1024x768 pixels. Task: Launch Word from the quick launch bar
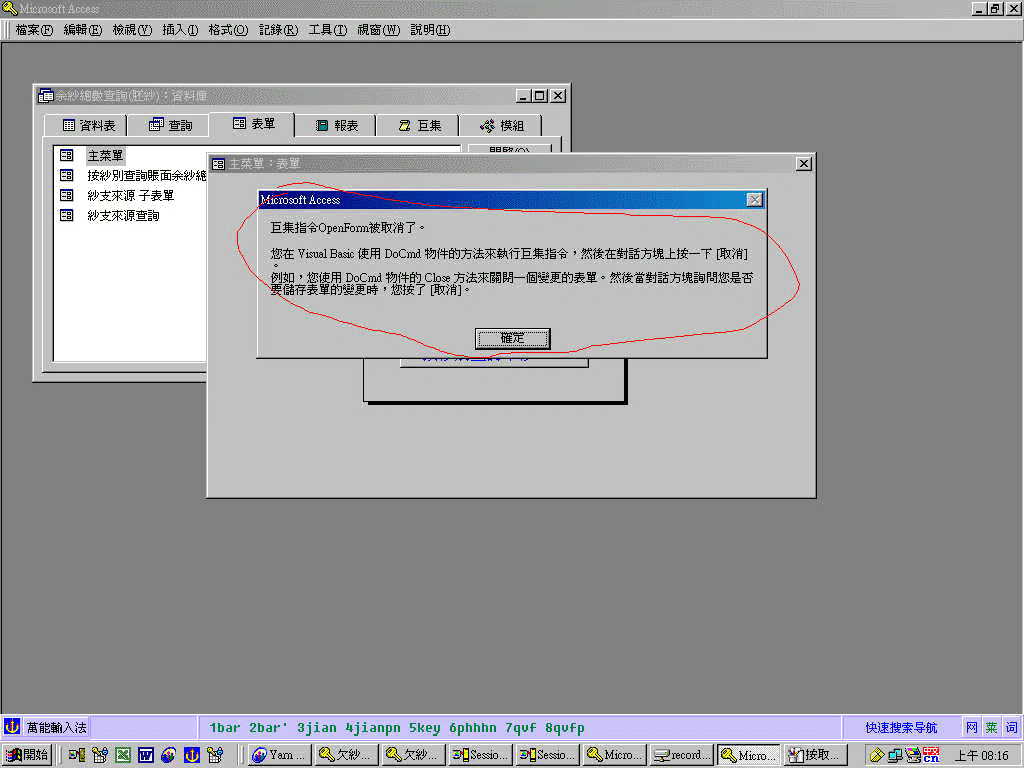point(146,756)
